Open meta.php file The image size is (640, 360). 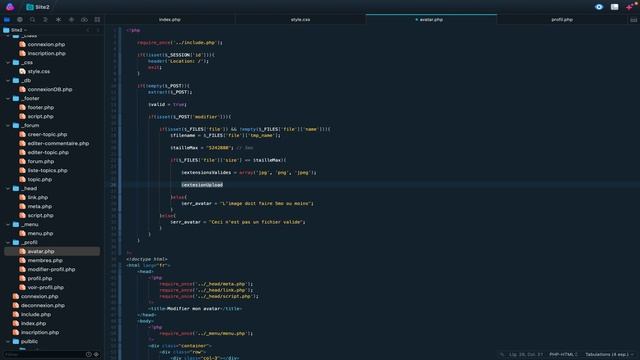pyautogui.click(x=36, y=206)
